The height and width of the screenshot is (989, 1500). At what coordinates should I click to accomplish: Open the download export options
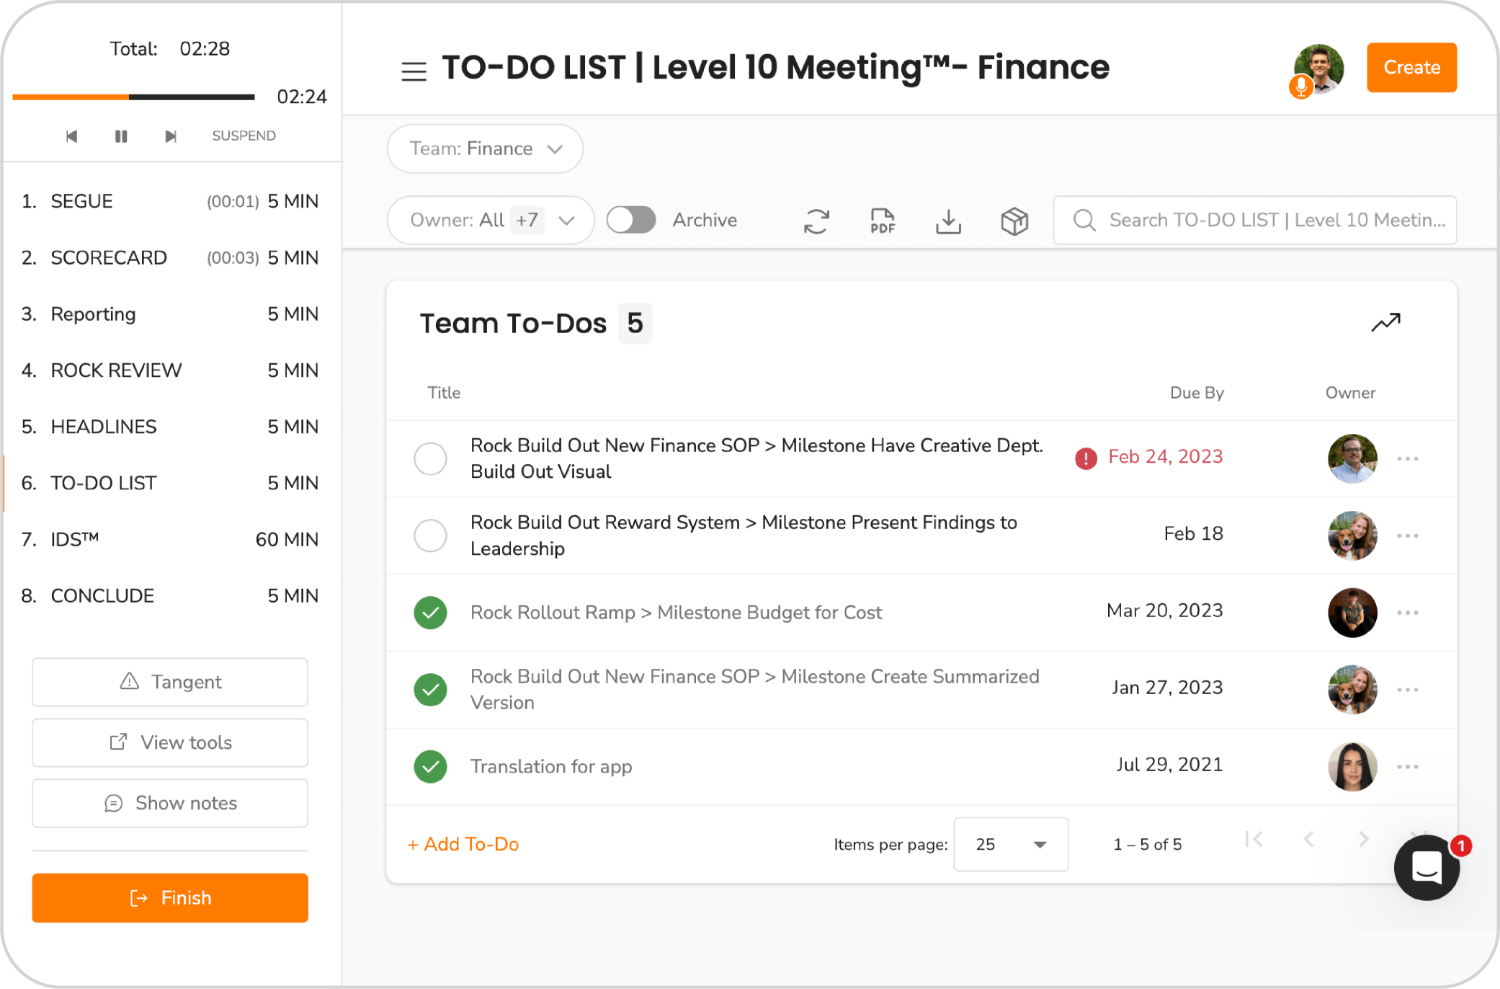[948, 220]
